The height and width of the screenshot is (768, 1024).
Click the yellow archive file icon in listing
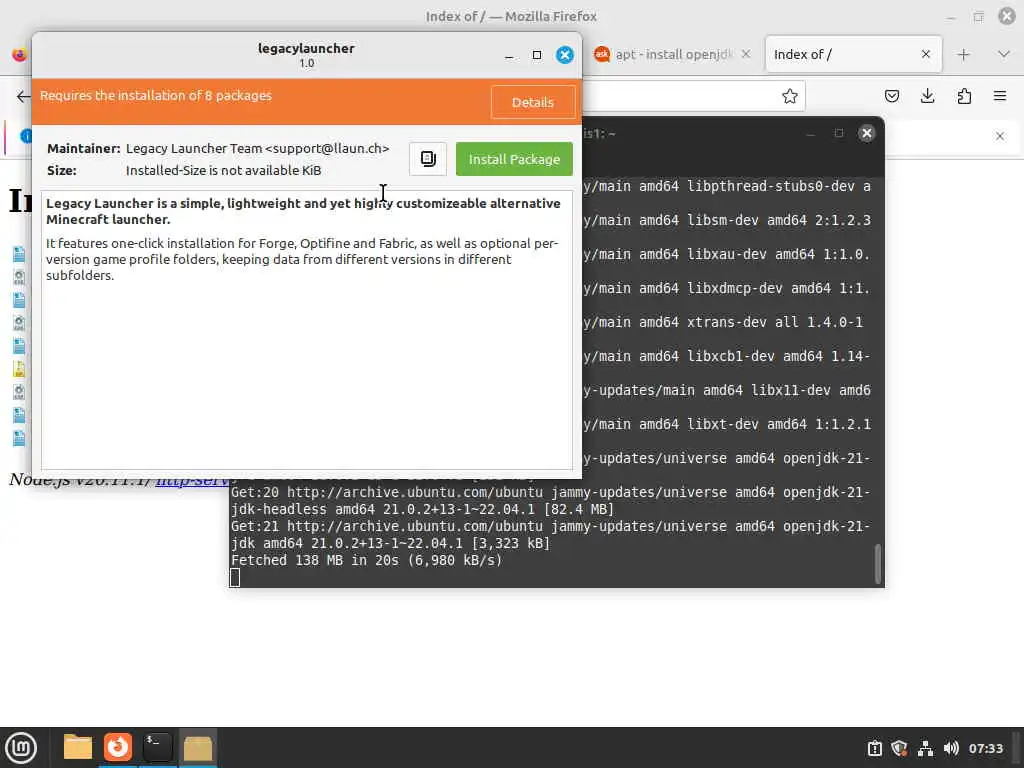(x=19, y=369)
